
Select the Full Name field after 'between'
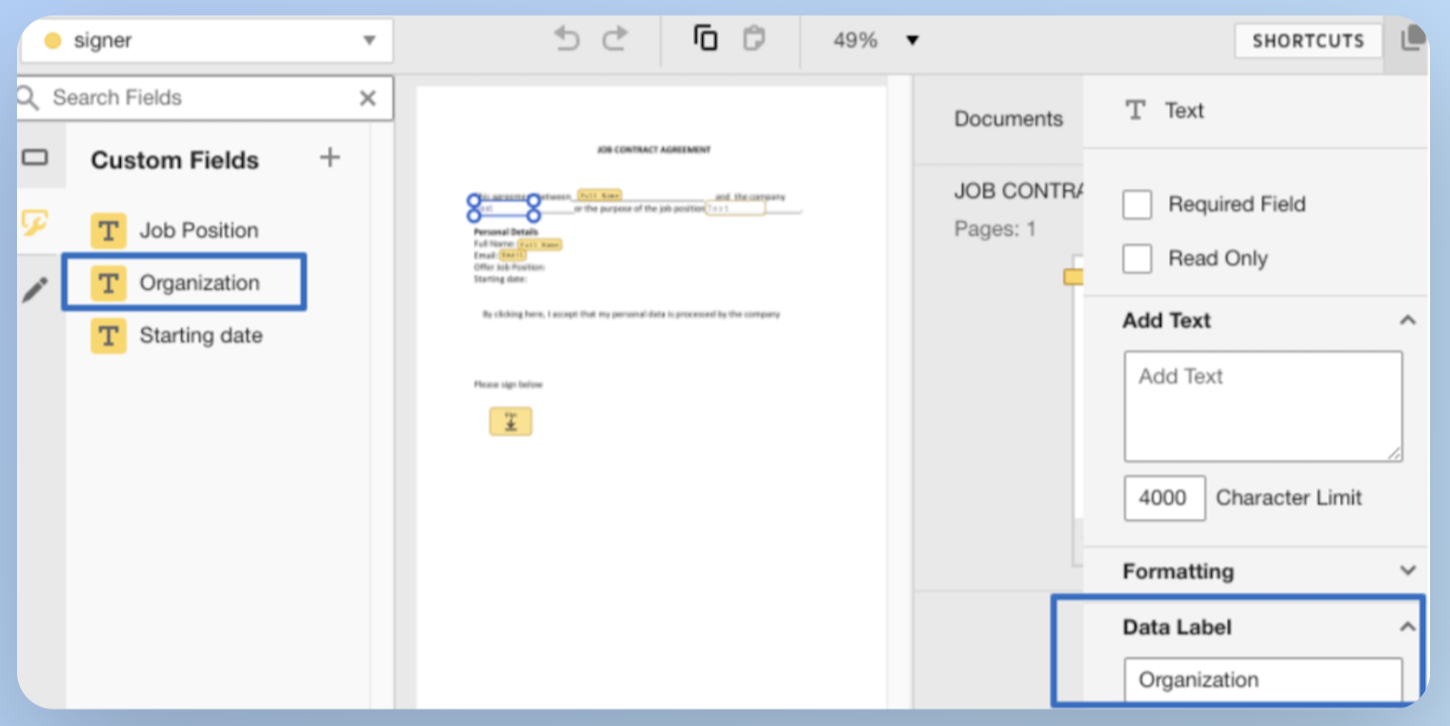(x=599, y=195)
